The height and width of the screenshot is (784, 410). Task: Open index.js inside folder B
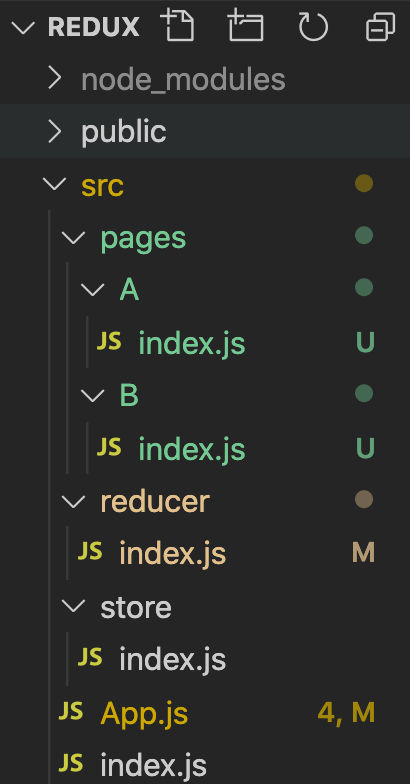coord(192,449)
